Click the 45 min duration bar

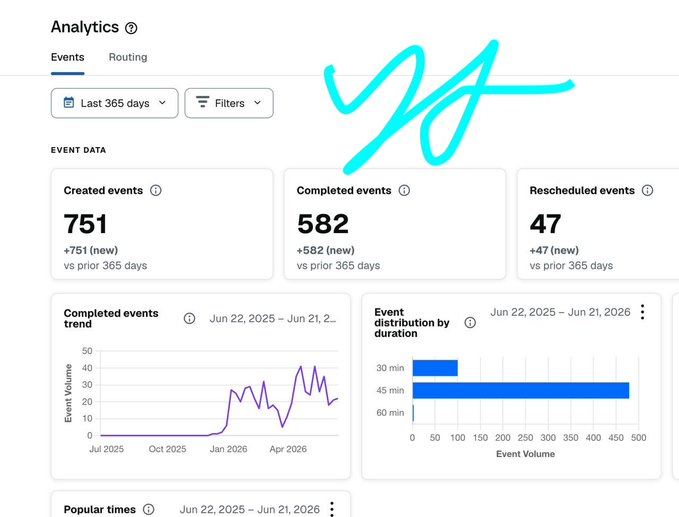521,391
